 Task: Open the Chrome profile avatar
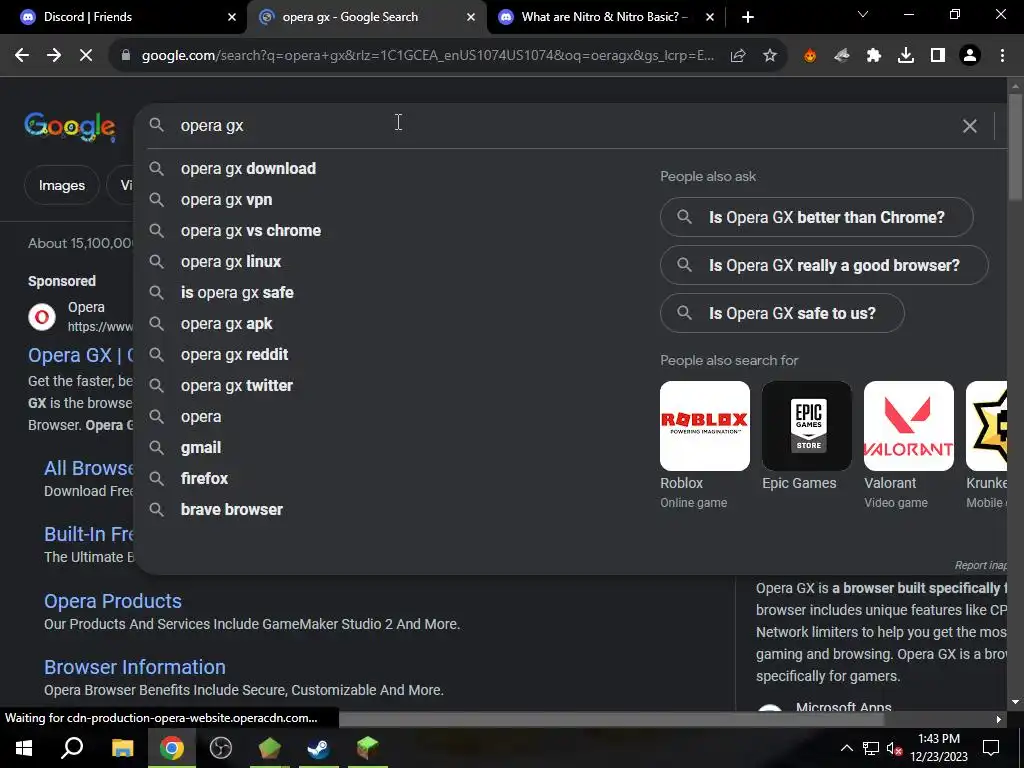[x=970, y=56]
